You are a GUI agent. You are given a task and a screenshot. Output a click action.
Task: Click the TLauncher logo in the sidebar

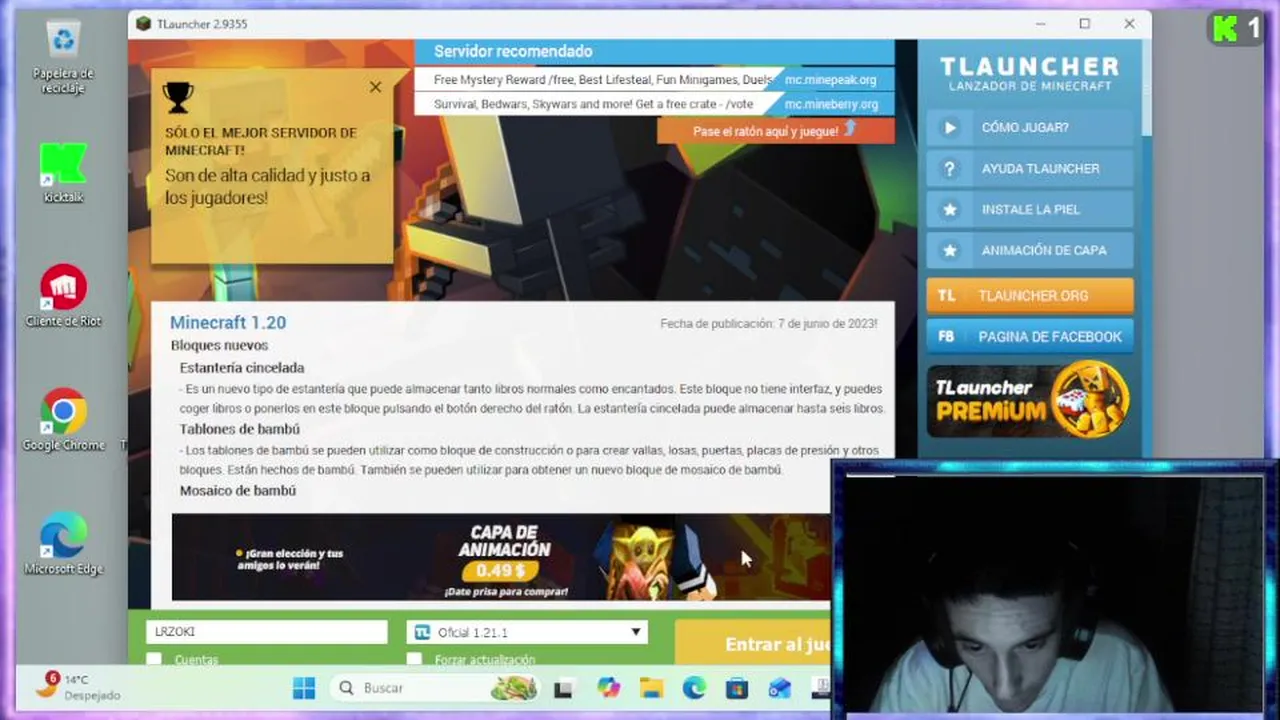tap(1030, 73)
